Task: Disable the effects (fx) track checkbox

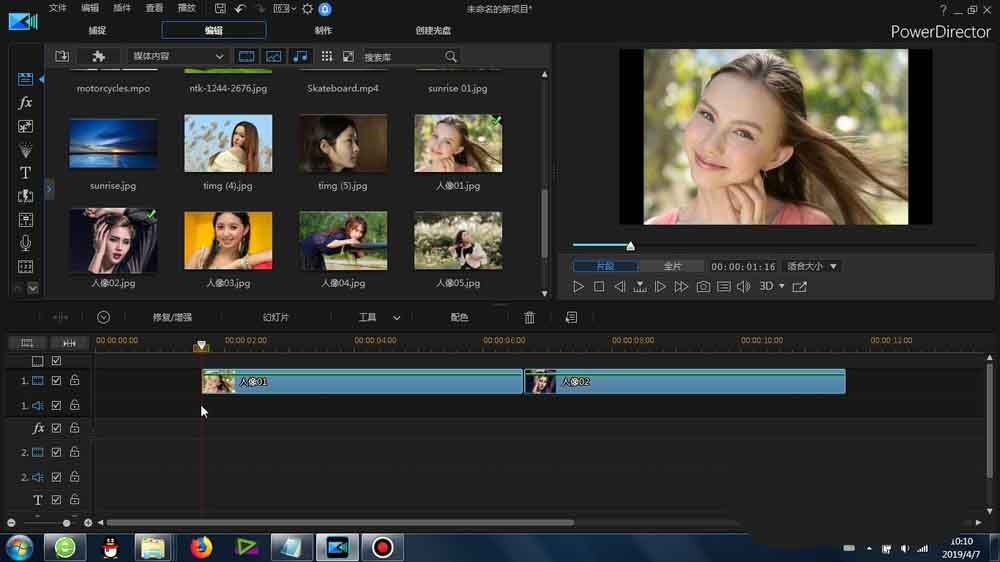Action: [57, 428]
